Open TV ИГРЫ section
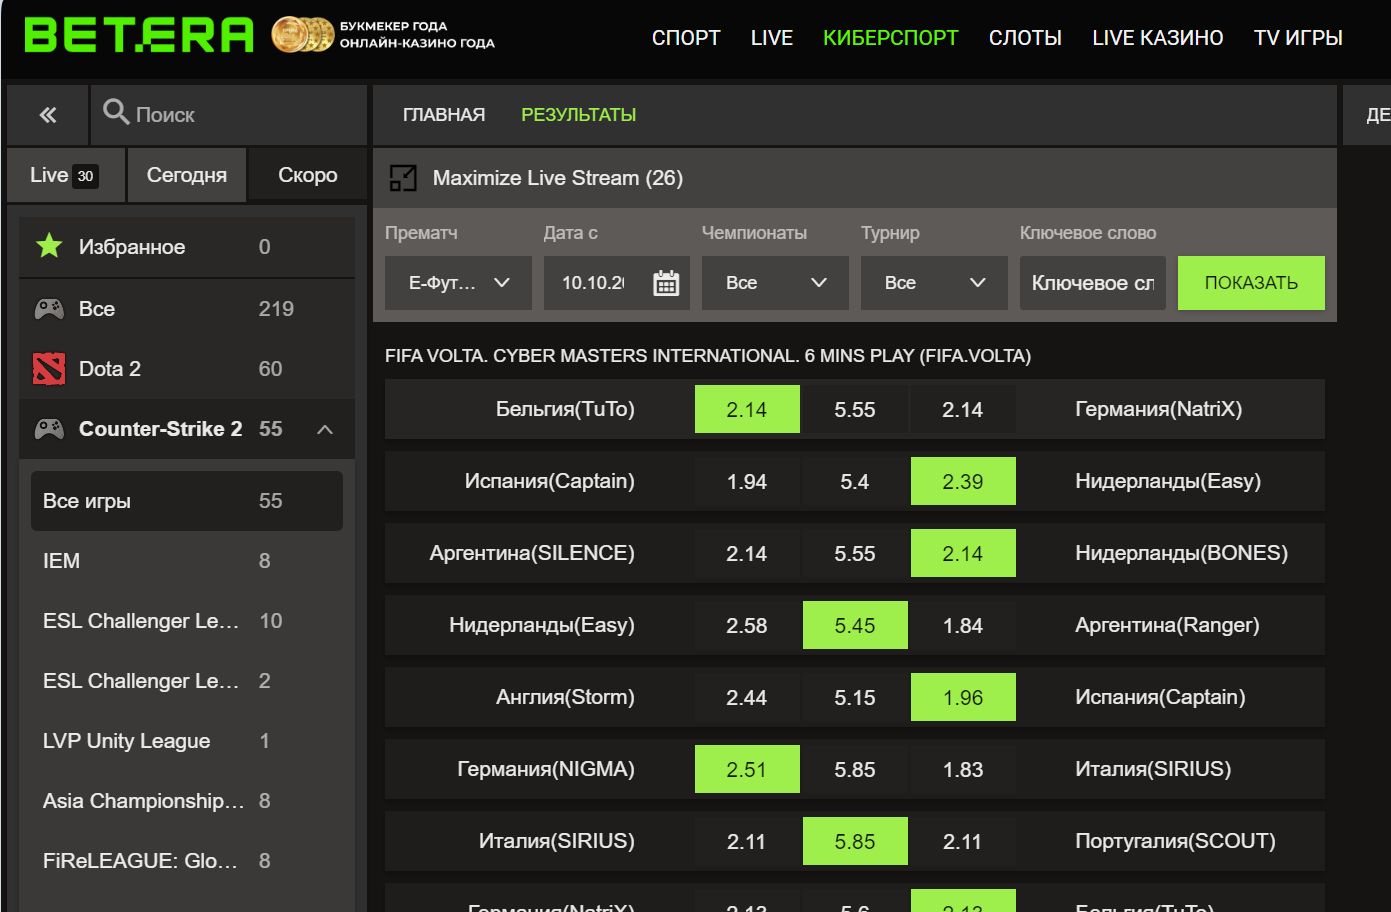Image resolution: width=1391 pixels, height=912 pixels. point(1298,38)
